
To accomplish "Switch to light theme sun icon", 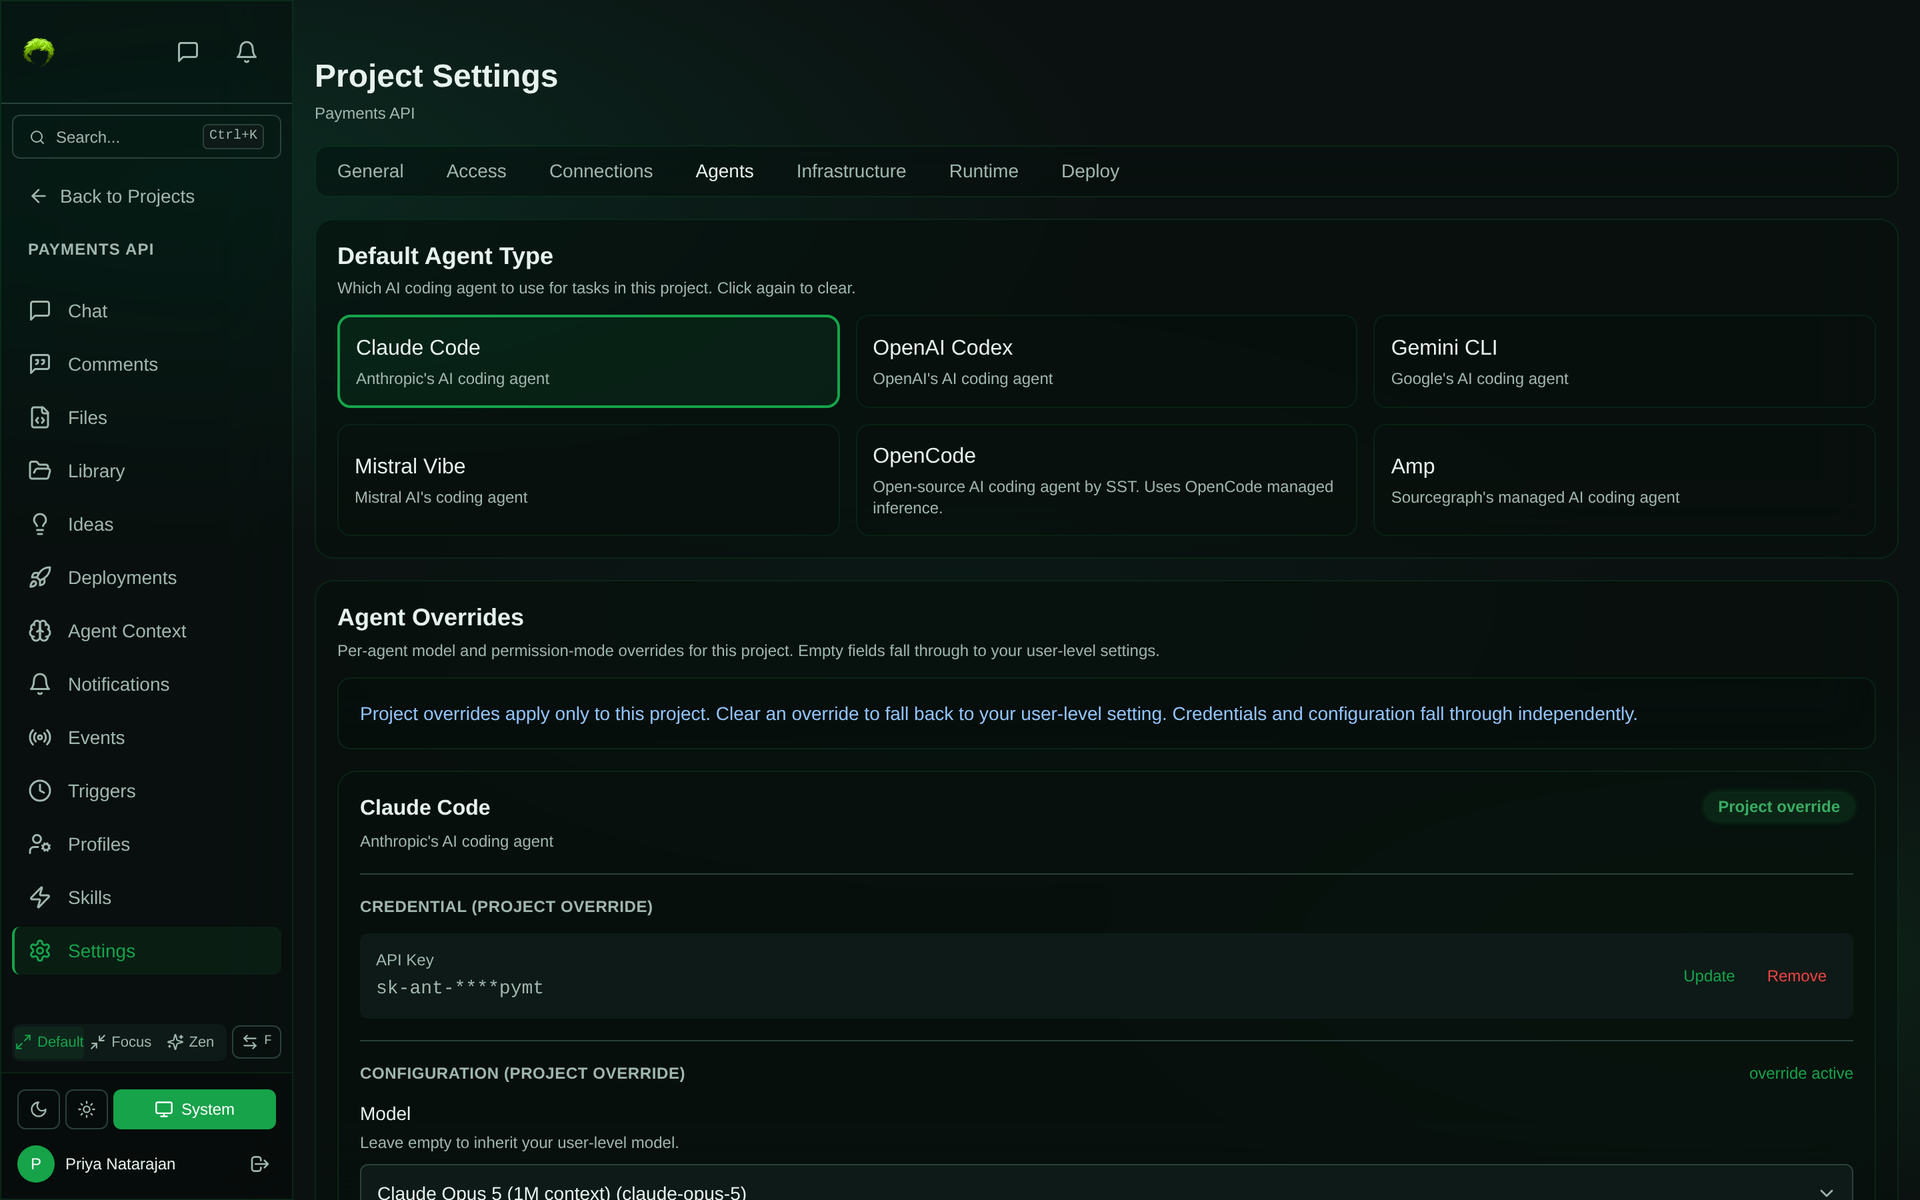I will [x=86, y=1109].
